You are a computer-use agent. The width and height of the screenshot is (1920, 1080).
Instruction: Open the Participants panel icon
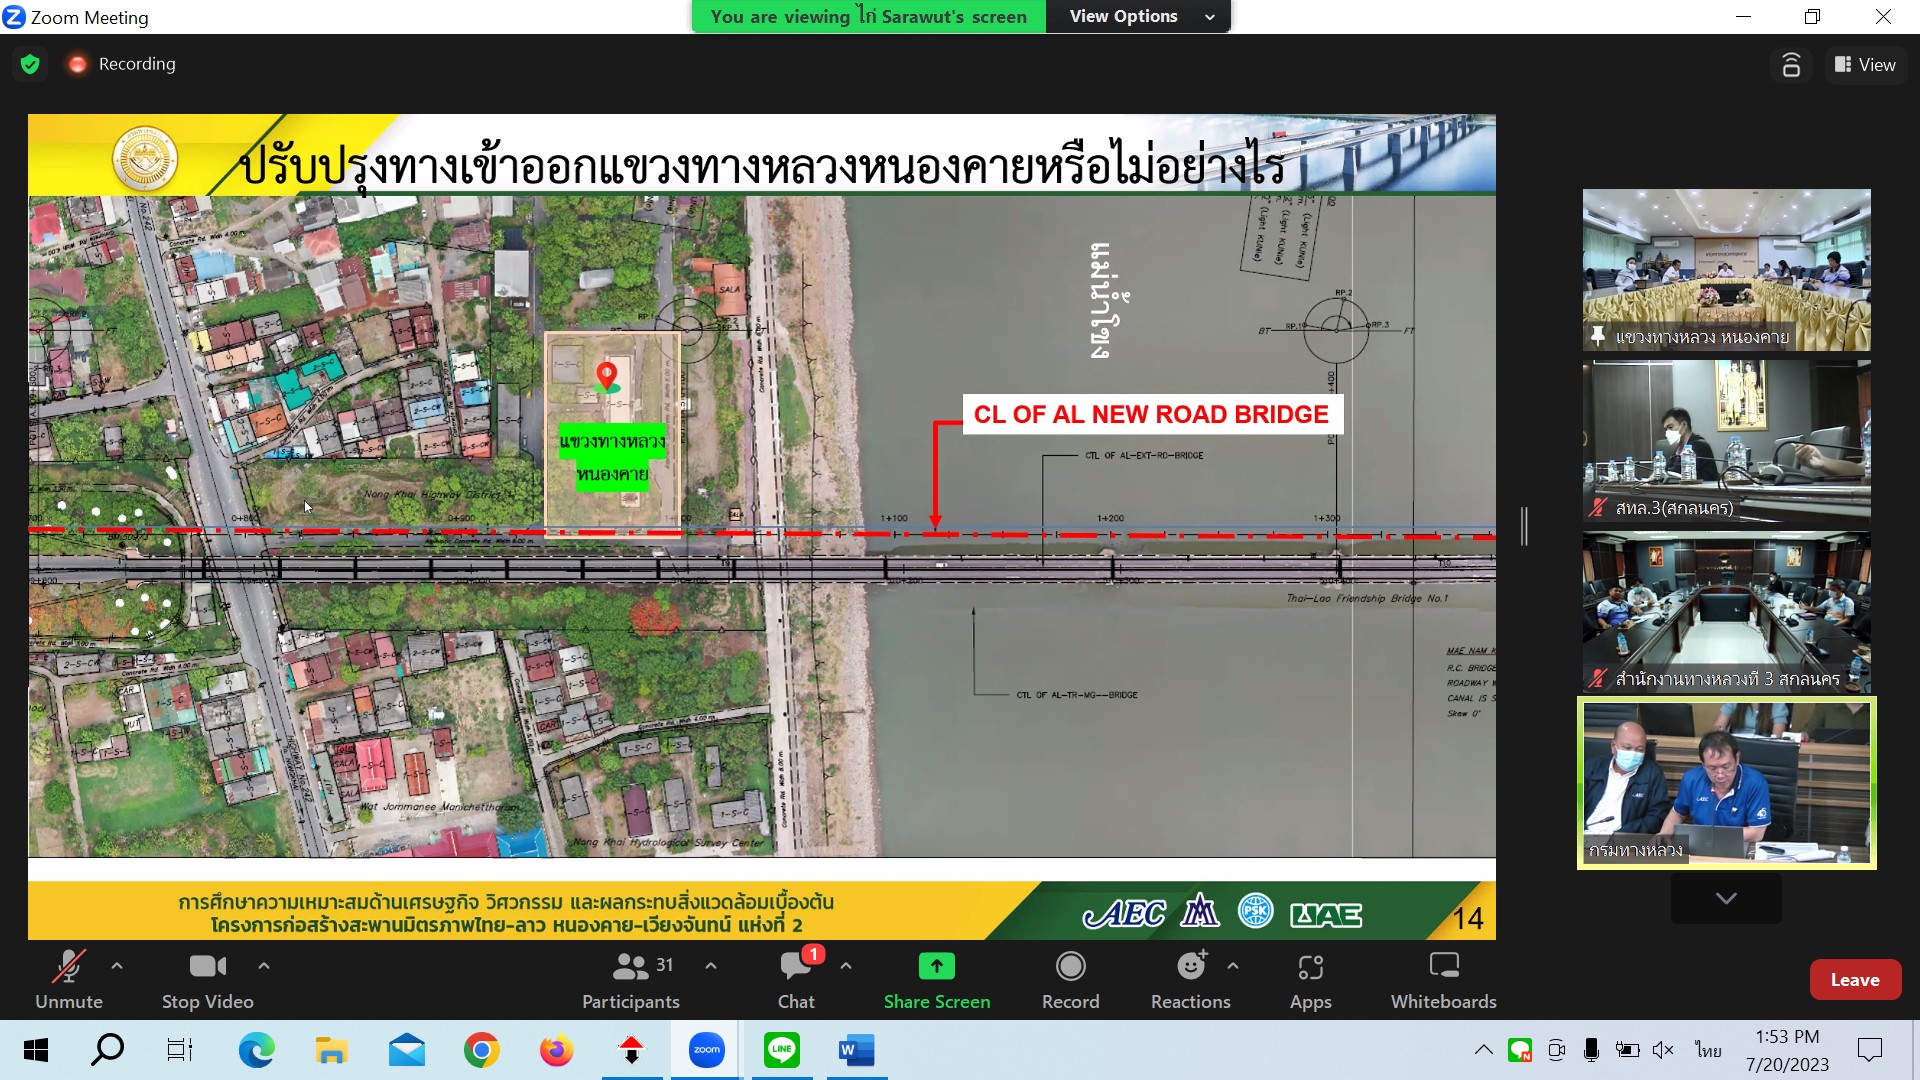[x=631, y=967]
